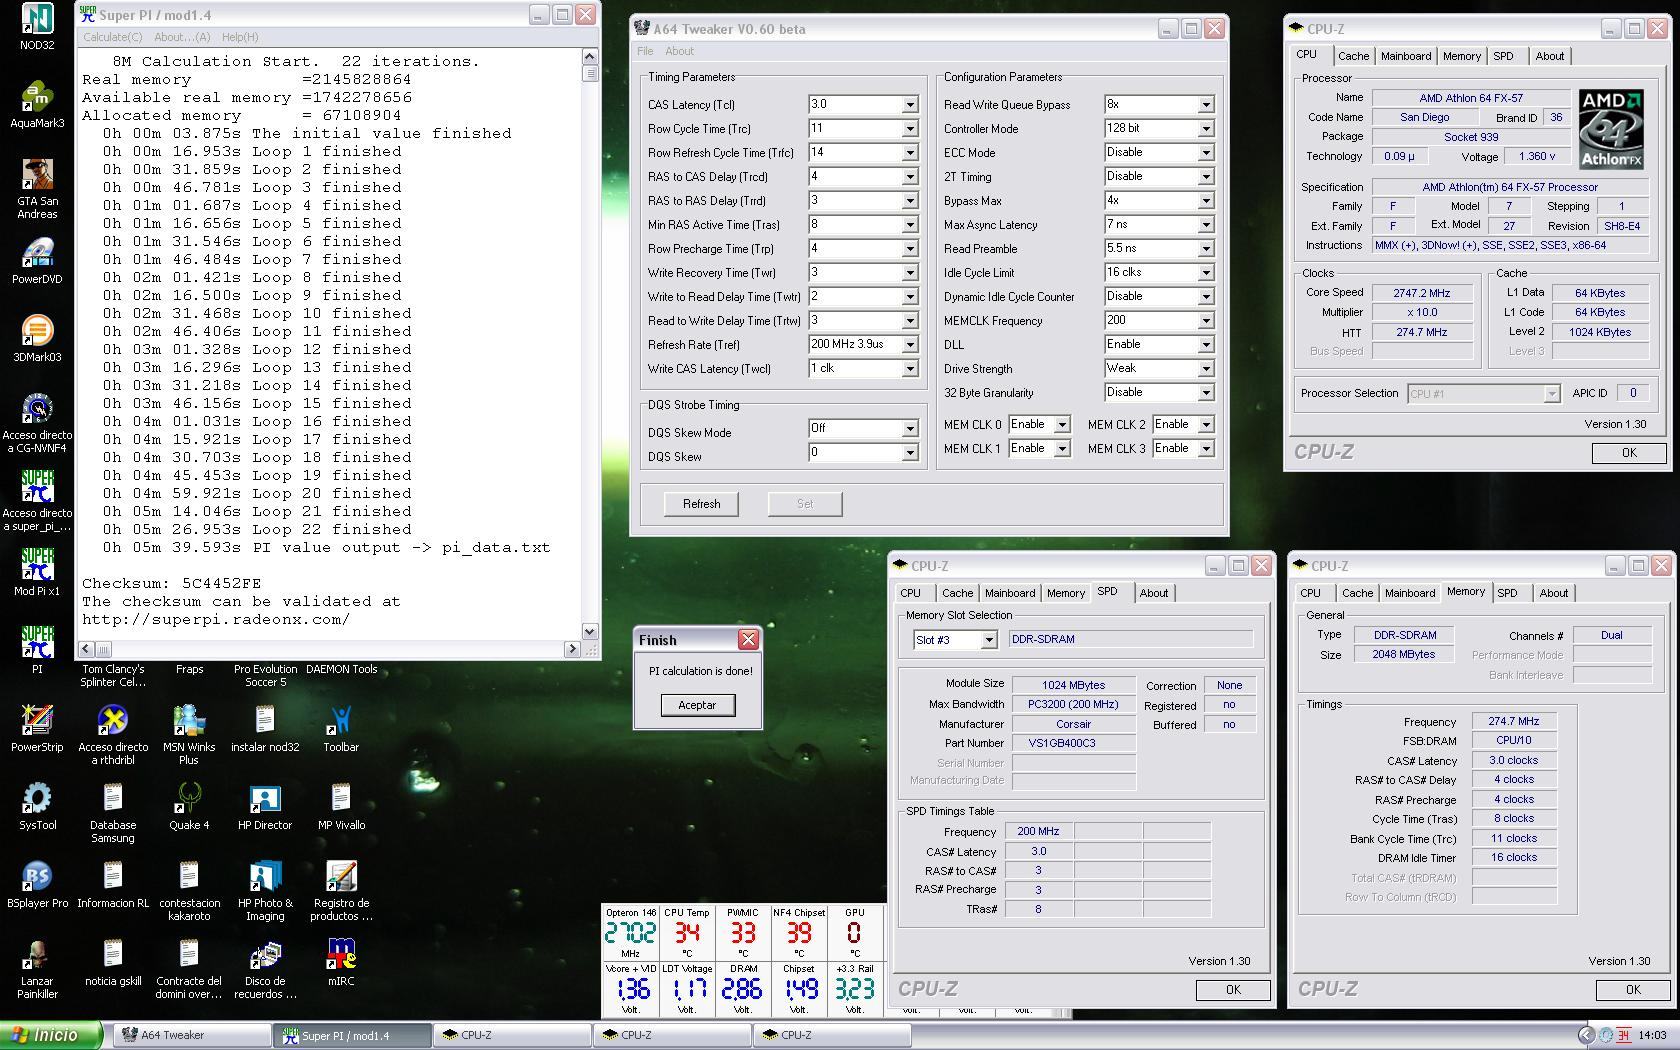
Task: Click the Refresh button in A64 Tweaker
Action: pos(701,504)
